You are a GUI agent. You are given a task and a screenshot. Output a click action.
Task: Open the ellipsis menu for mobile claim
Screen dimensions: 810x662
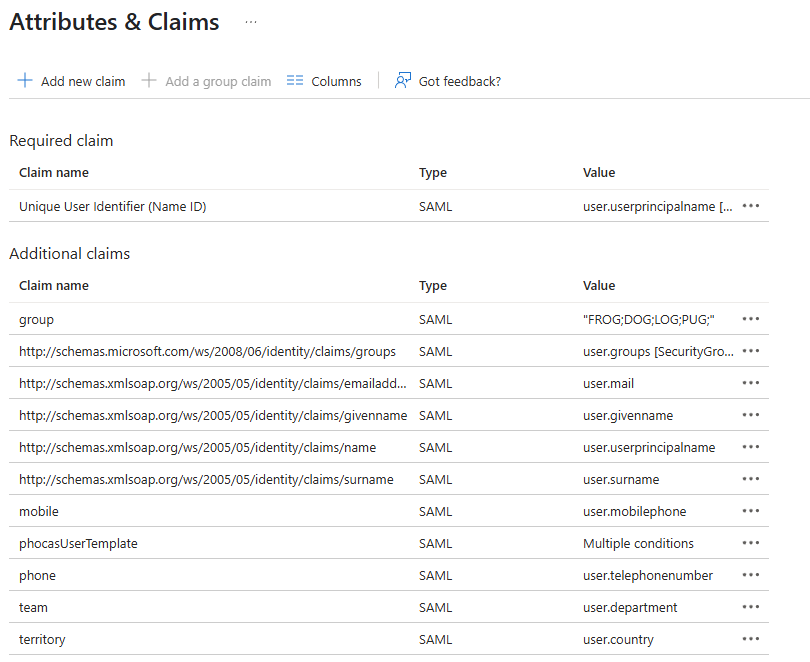click(x=751, y=511)
